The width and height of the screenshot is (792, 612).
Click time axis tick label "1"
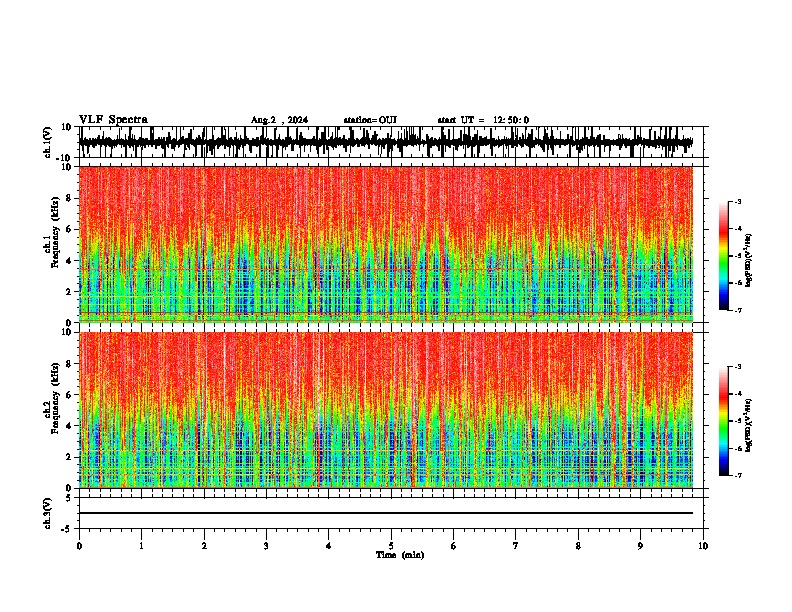141,546
